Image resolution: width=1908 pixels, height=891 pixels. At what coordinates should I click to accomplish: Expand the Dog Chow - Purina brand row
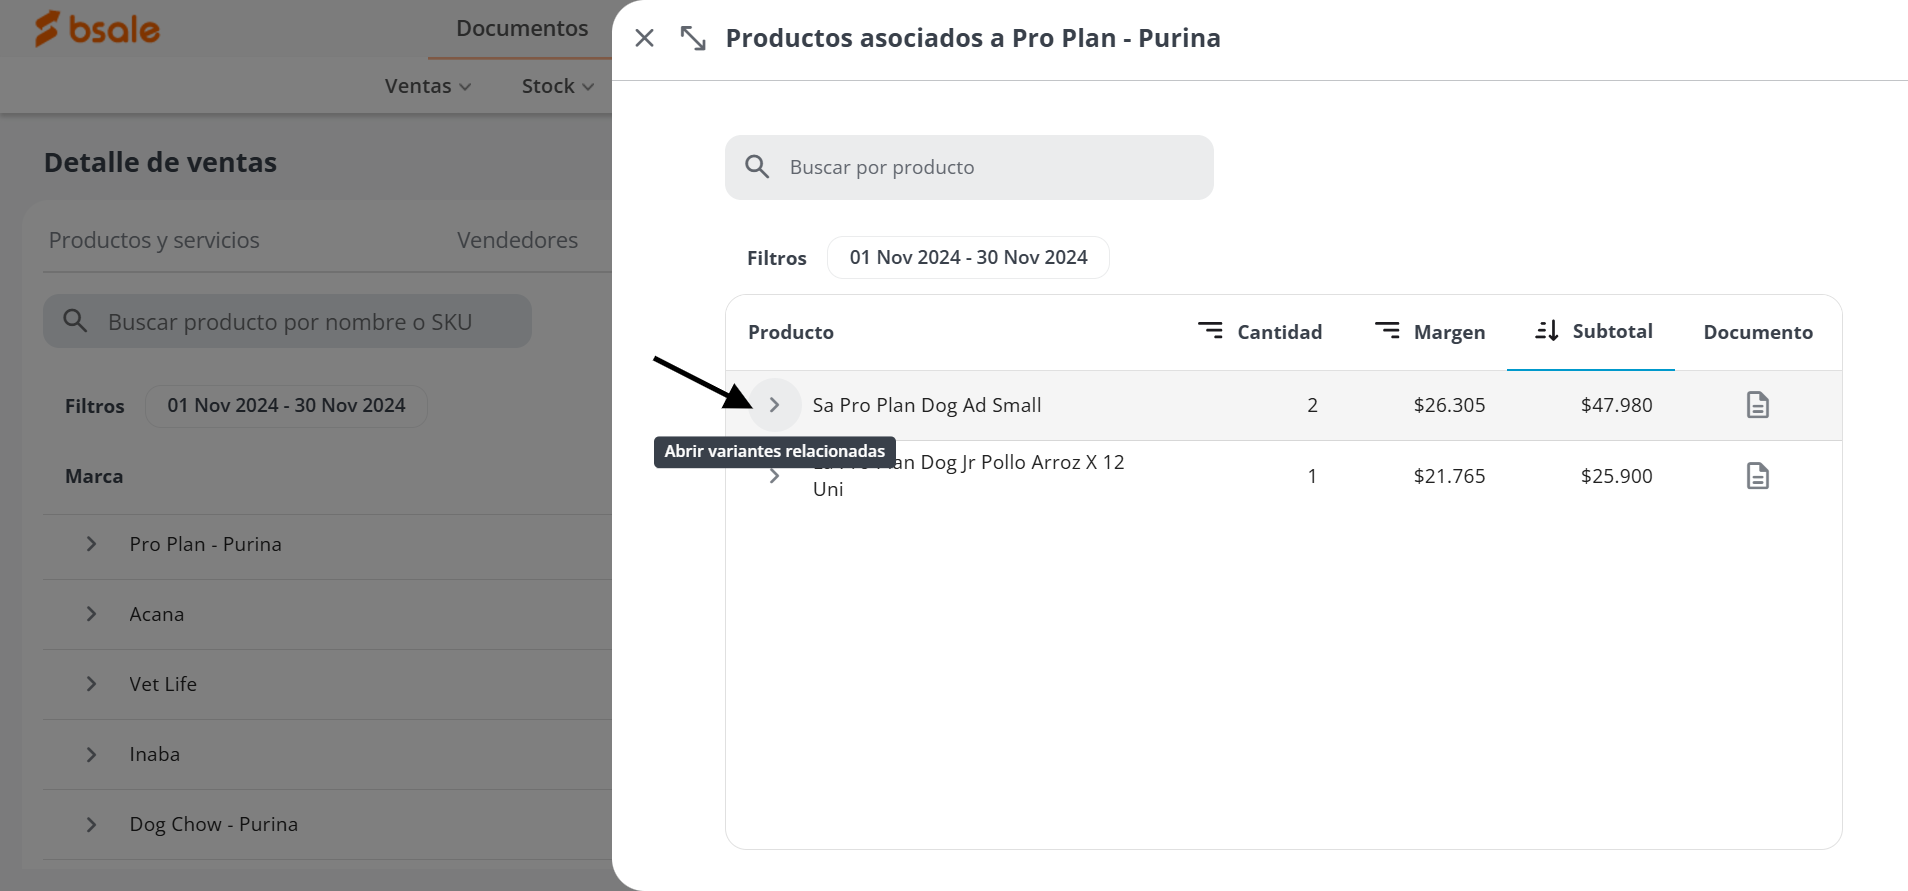(x=91, y=824)
